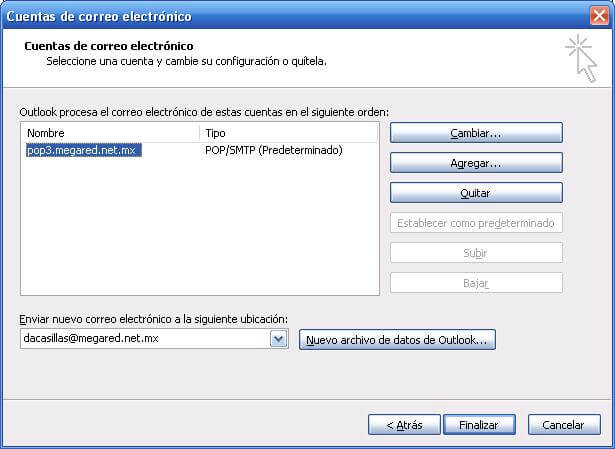615x449 pixels.
Task: Click the Nombre column header
Action: coord(110,133)
